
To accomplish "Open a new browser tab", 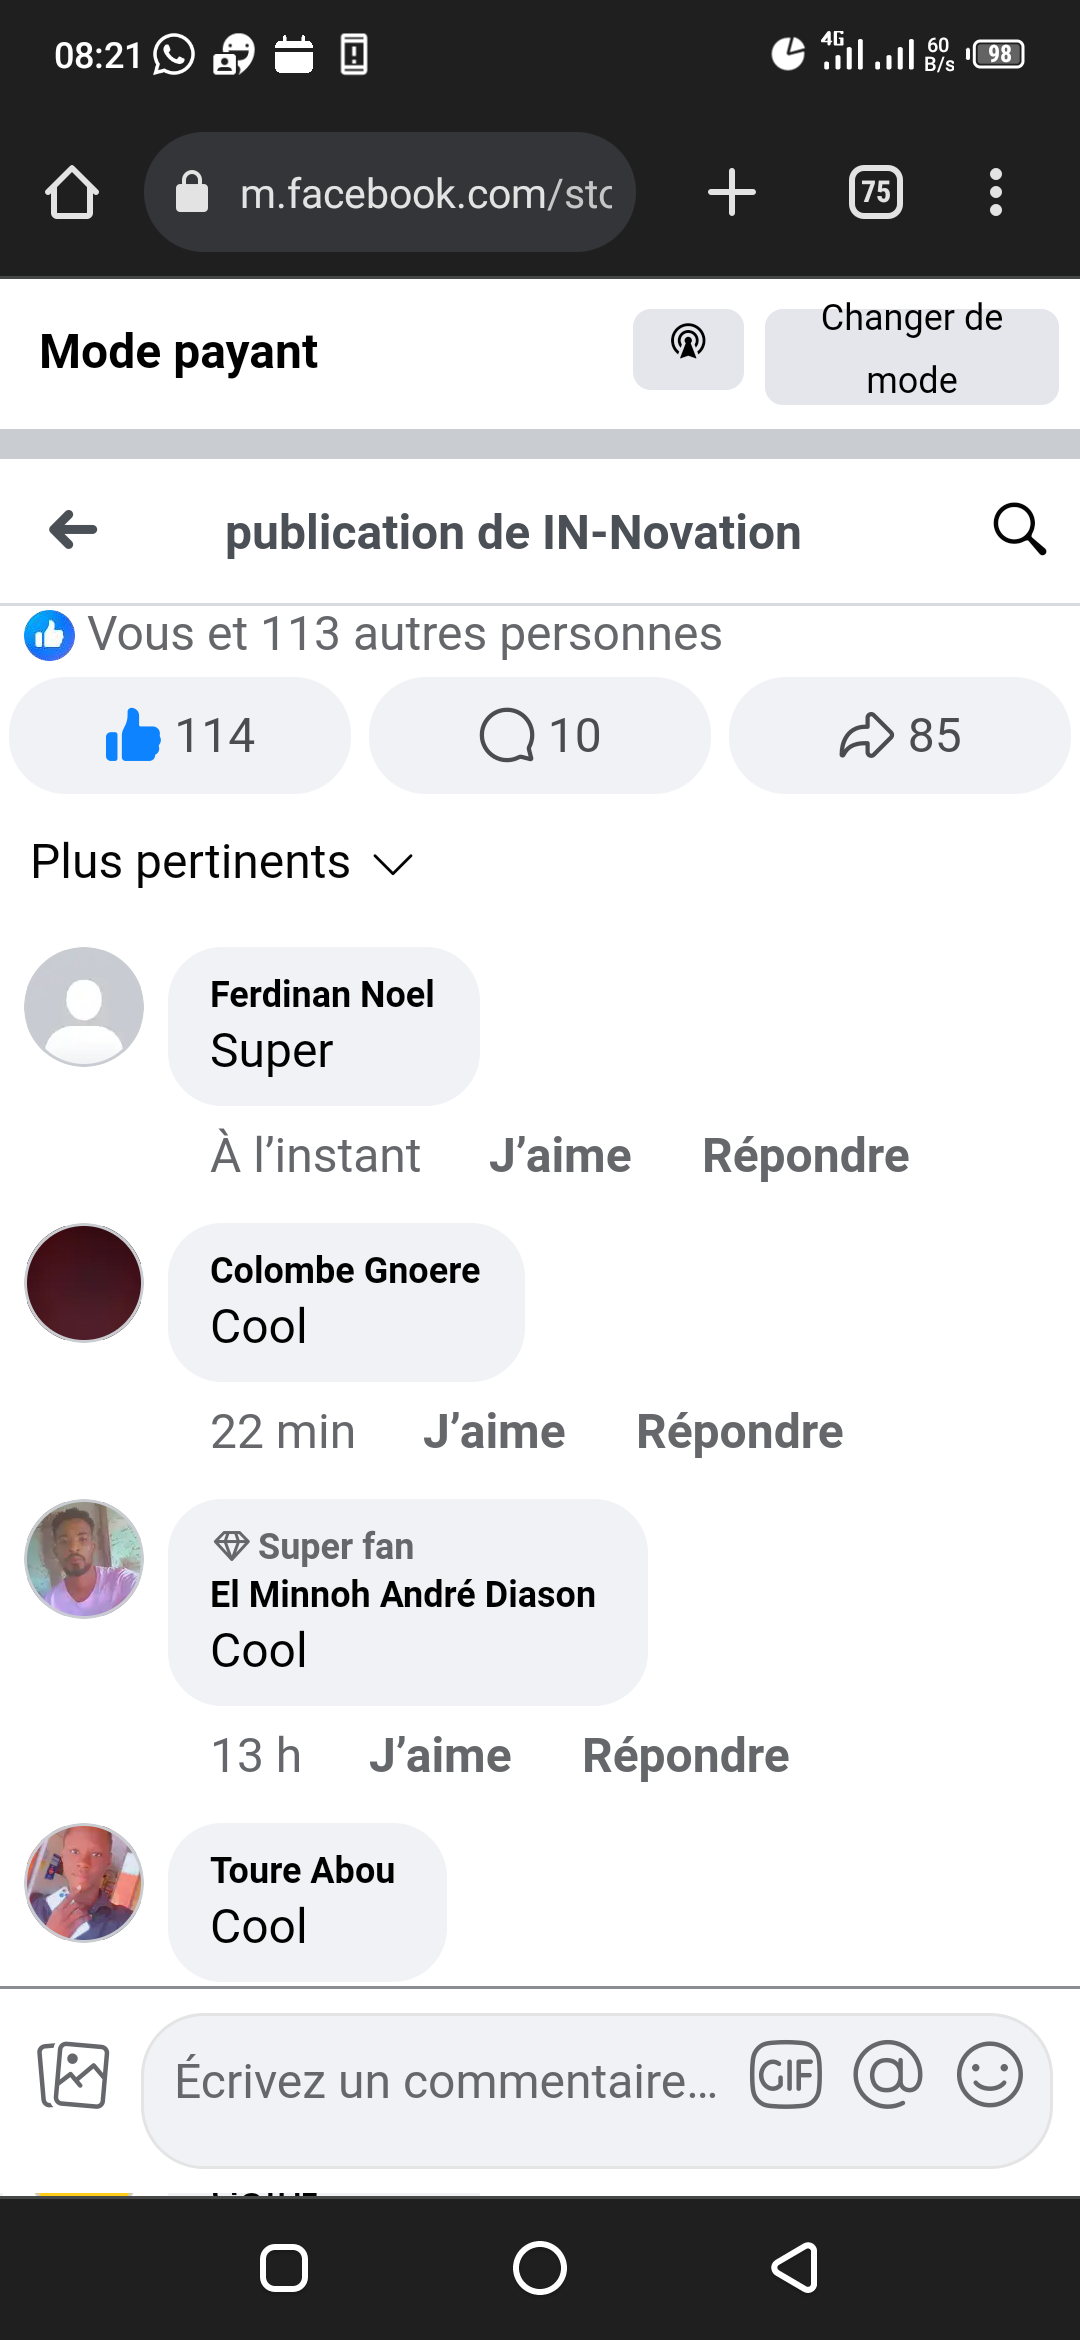I will click(731, 192).
